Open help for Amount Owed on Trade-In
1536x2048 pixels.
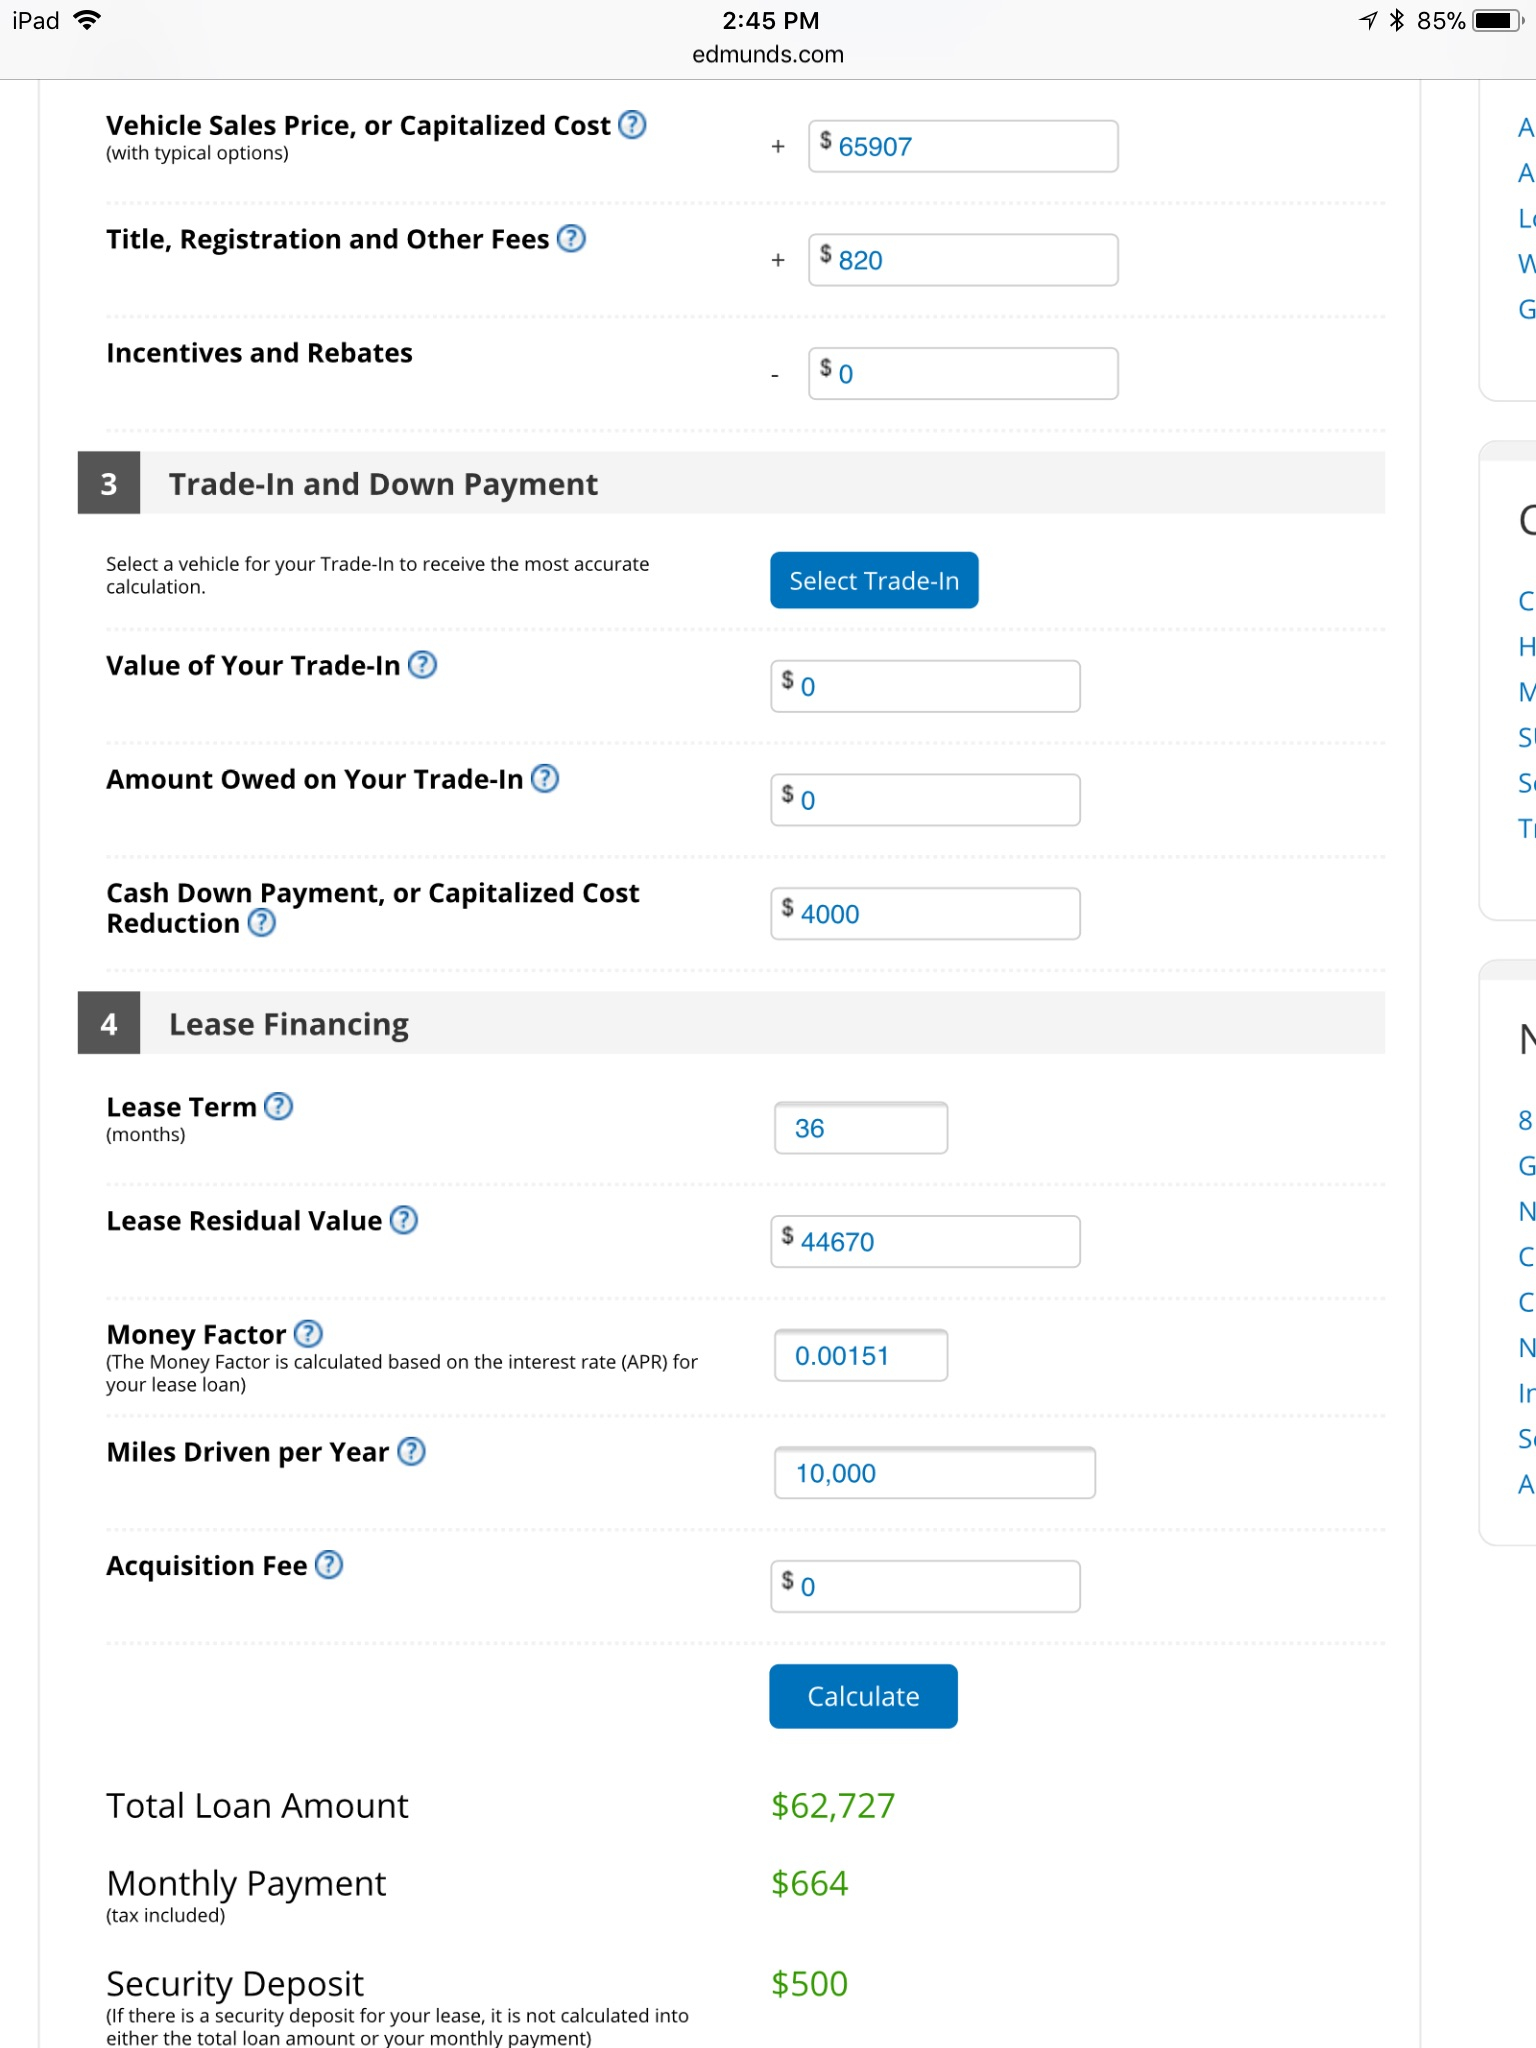click(x=545, y=778)
